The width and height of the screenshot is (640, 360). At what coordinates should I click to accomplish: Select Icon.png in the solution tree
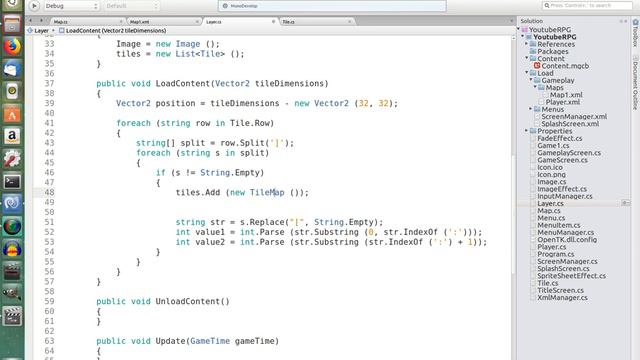coord(551,175)
